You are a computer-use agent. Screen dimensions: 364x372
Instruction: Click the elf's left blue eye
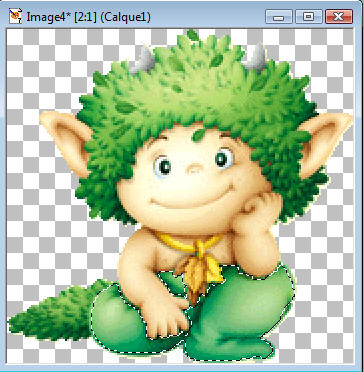click(x=163, y=166)
